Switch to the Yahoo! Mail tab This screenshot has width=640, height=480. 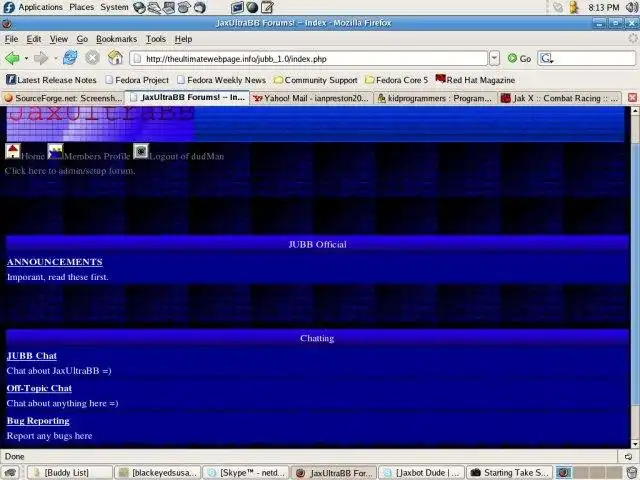click(311, 98)
